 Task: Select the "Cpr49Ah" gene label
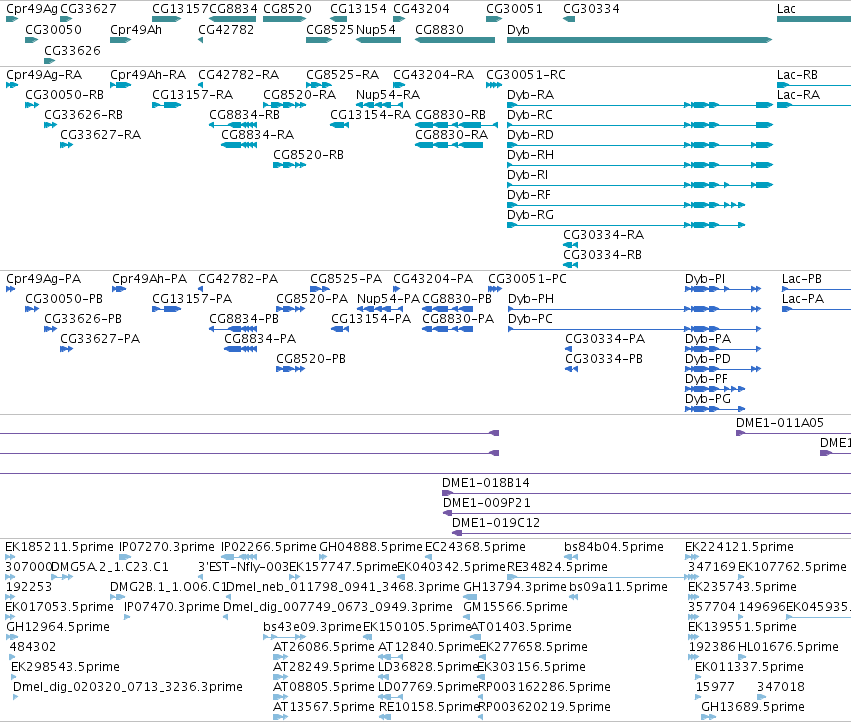136,30
